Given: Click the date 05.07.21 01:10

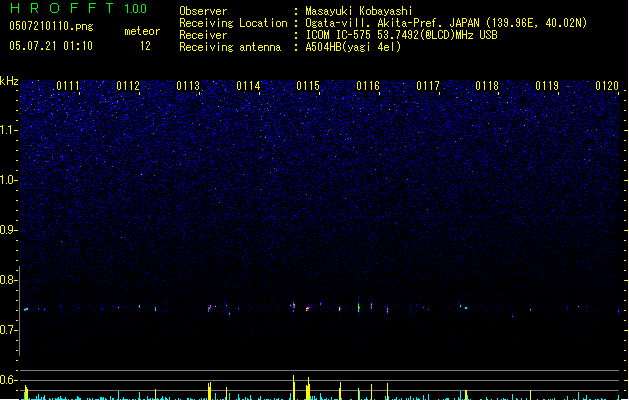Looking at the screenshot, I should [51, 46].
